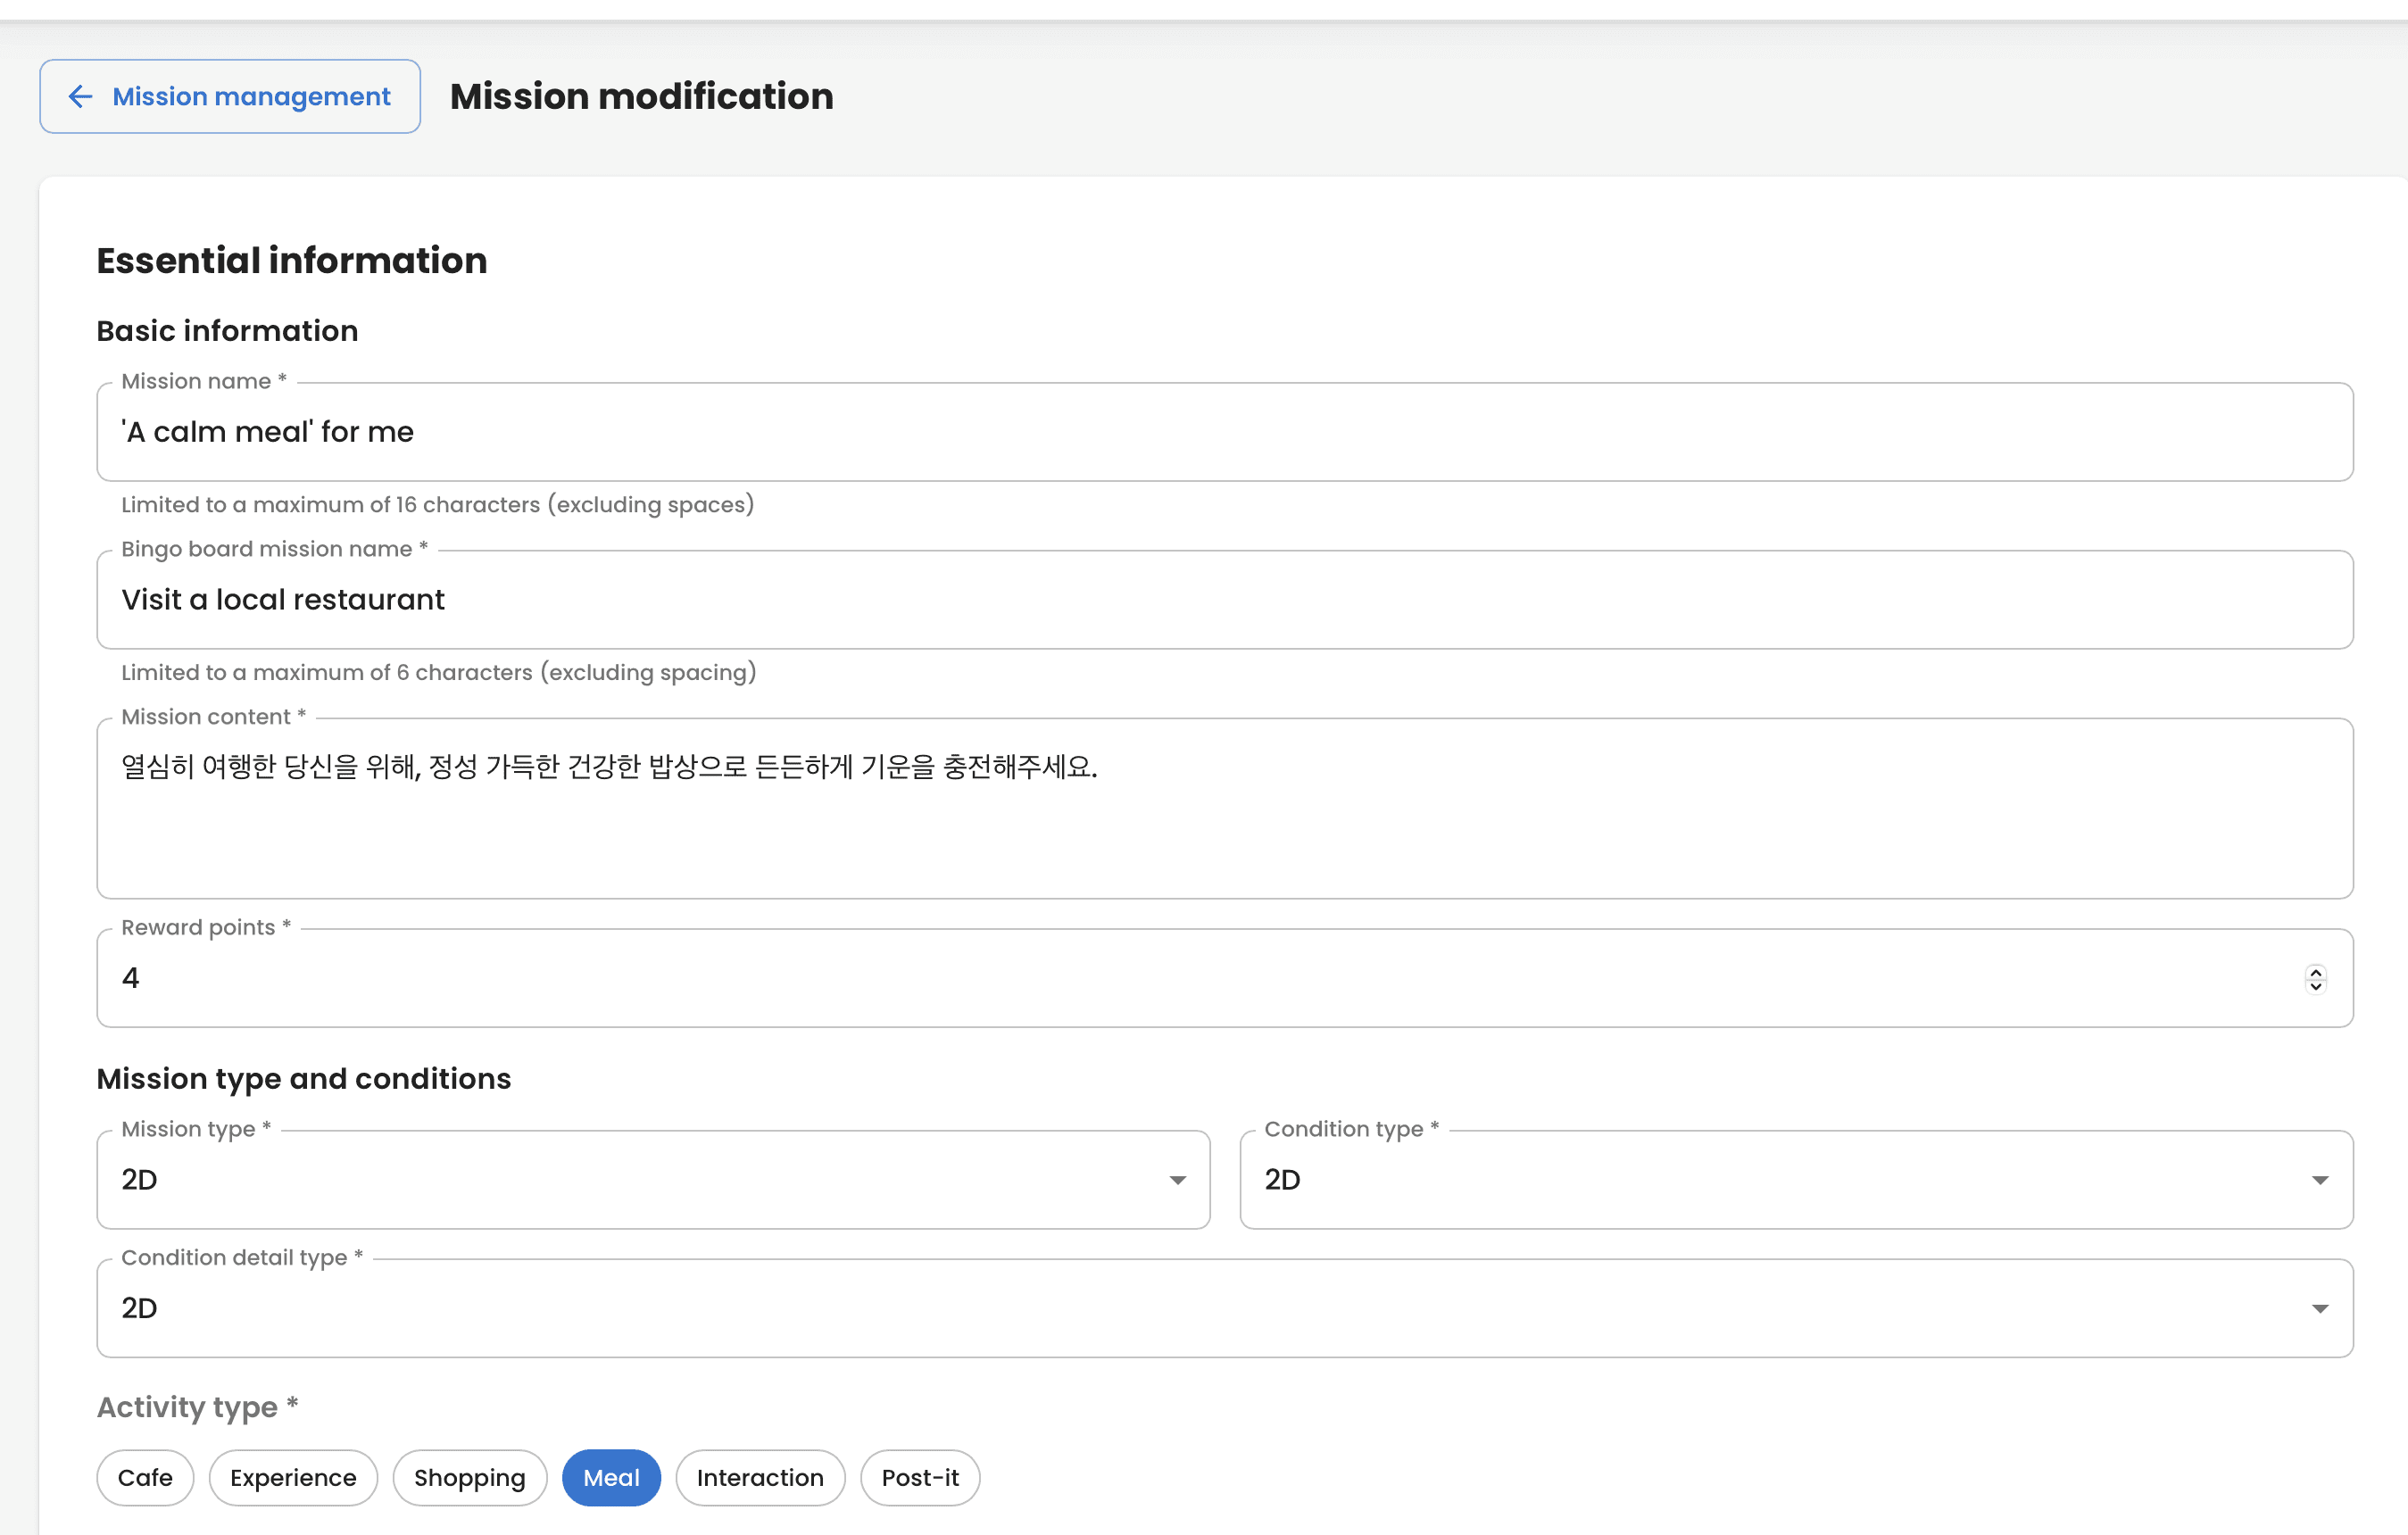
Task: Select the Post-it activity chip
Action: [919, 1477]
